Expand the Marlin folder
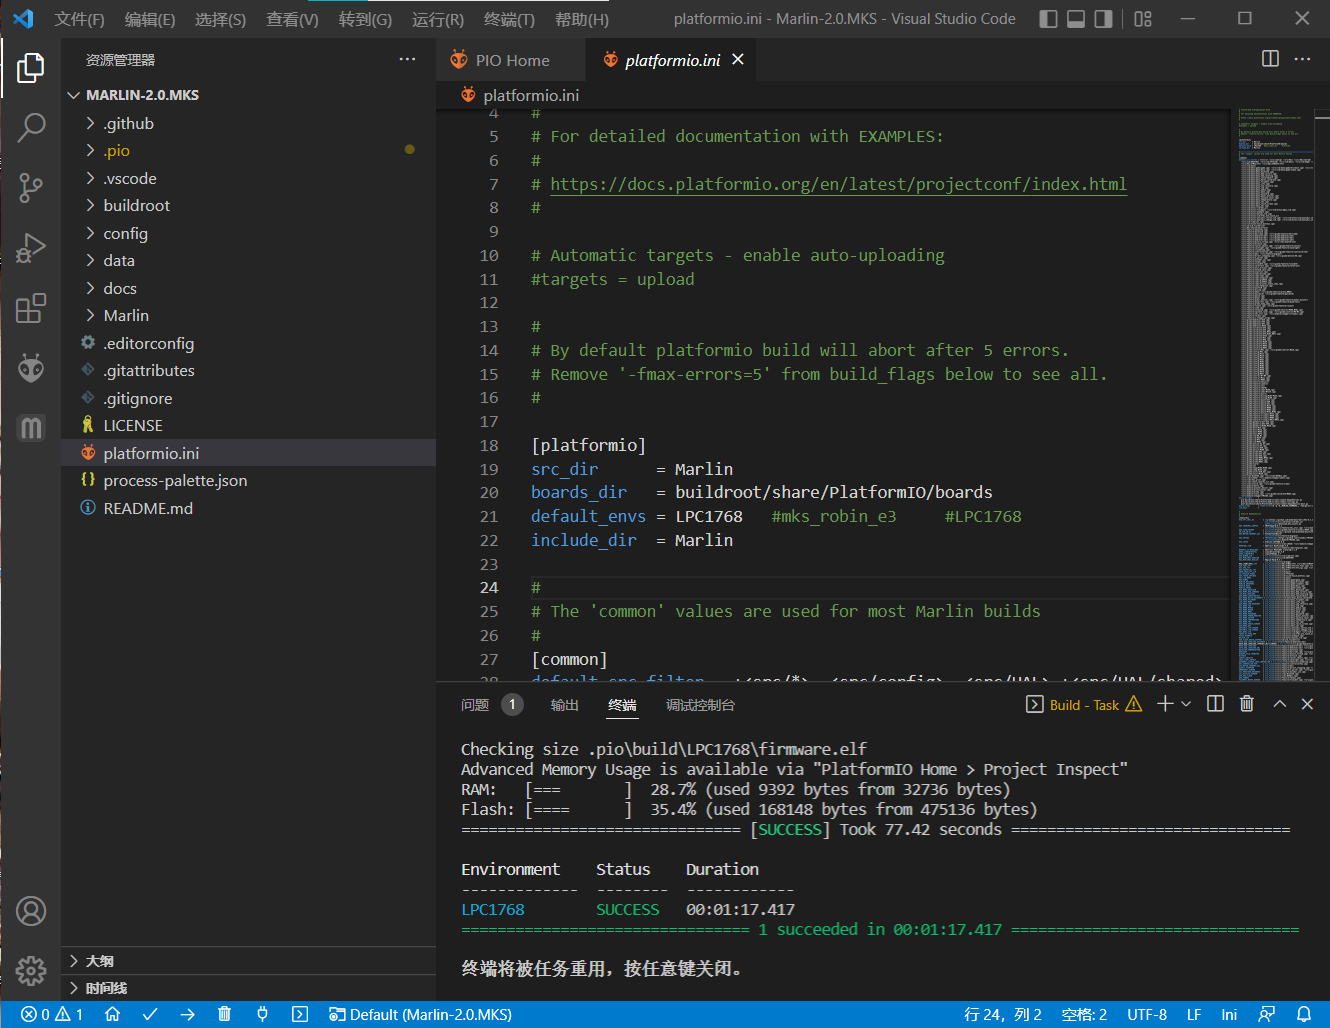The width and height of the screenshot is (1330, 1028). pos(248,315)
